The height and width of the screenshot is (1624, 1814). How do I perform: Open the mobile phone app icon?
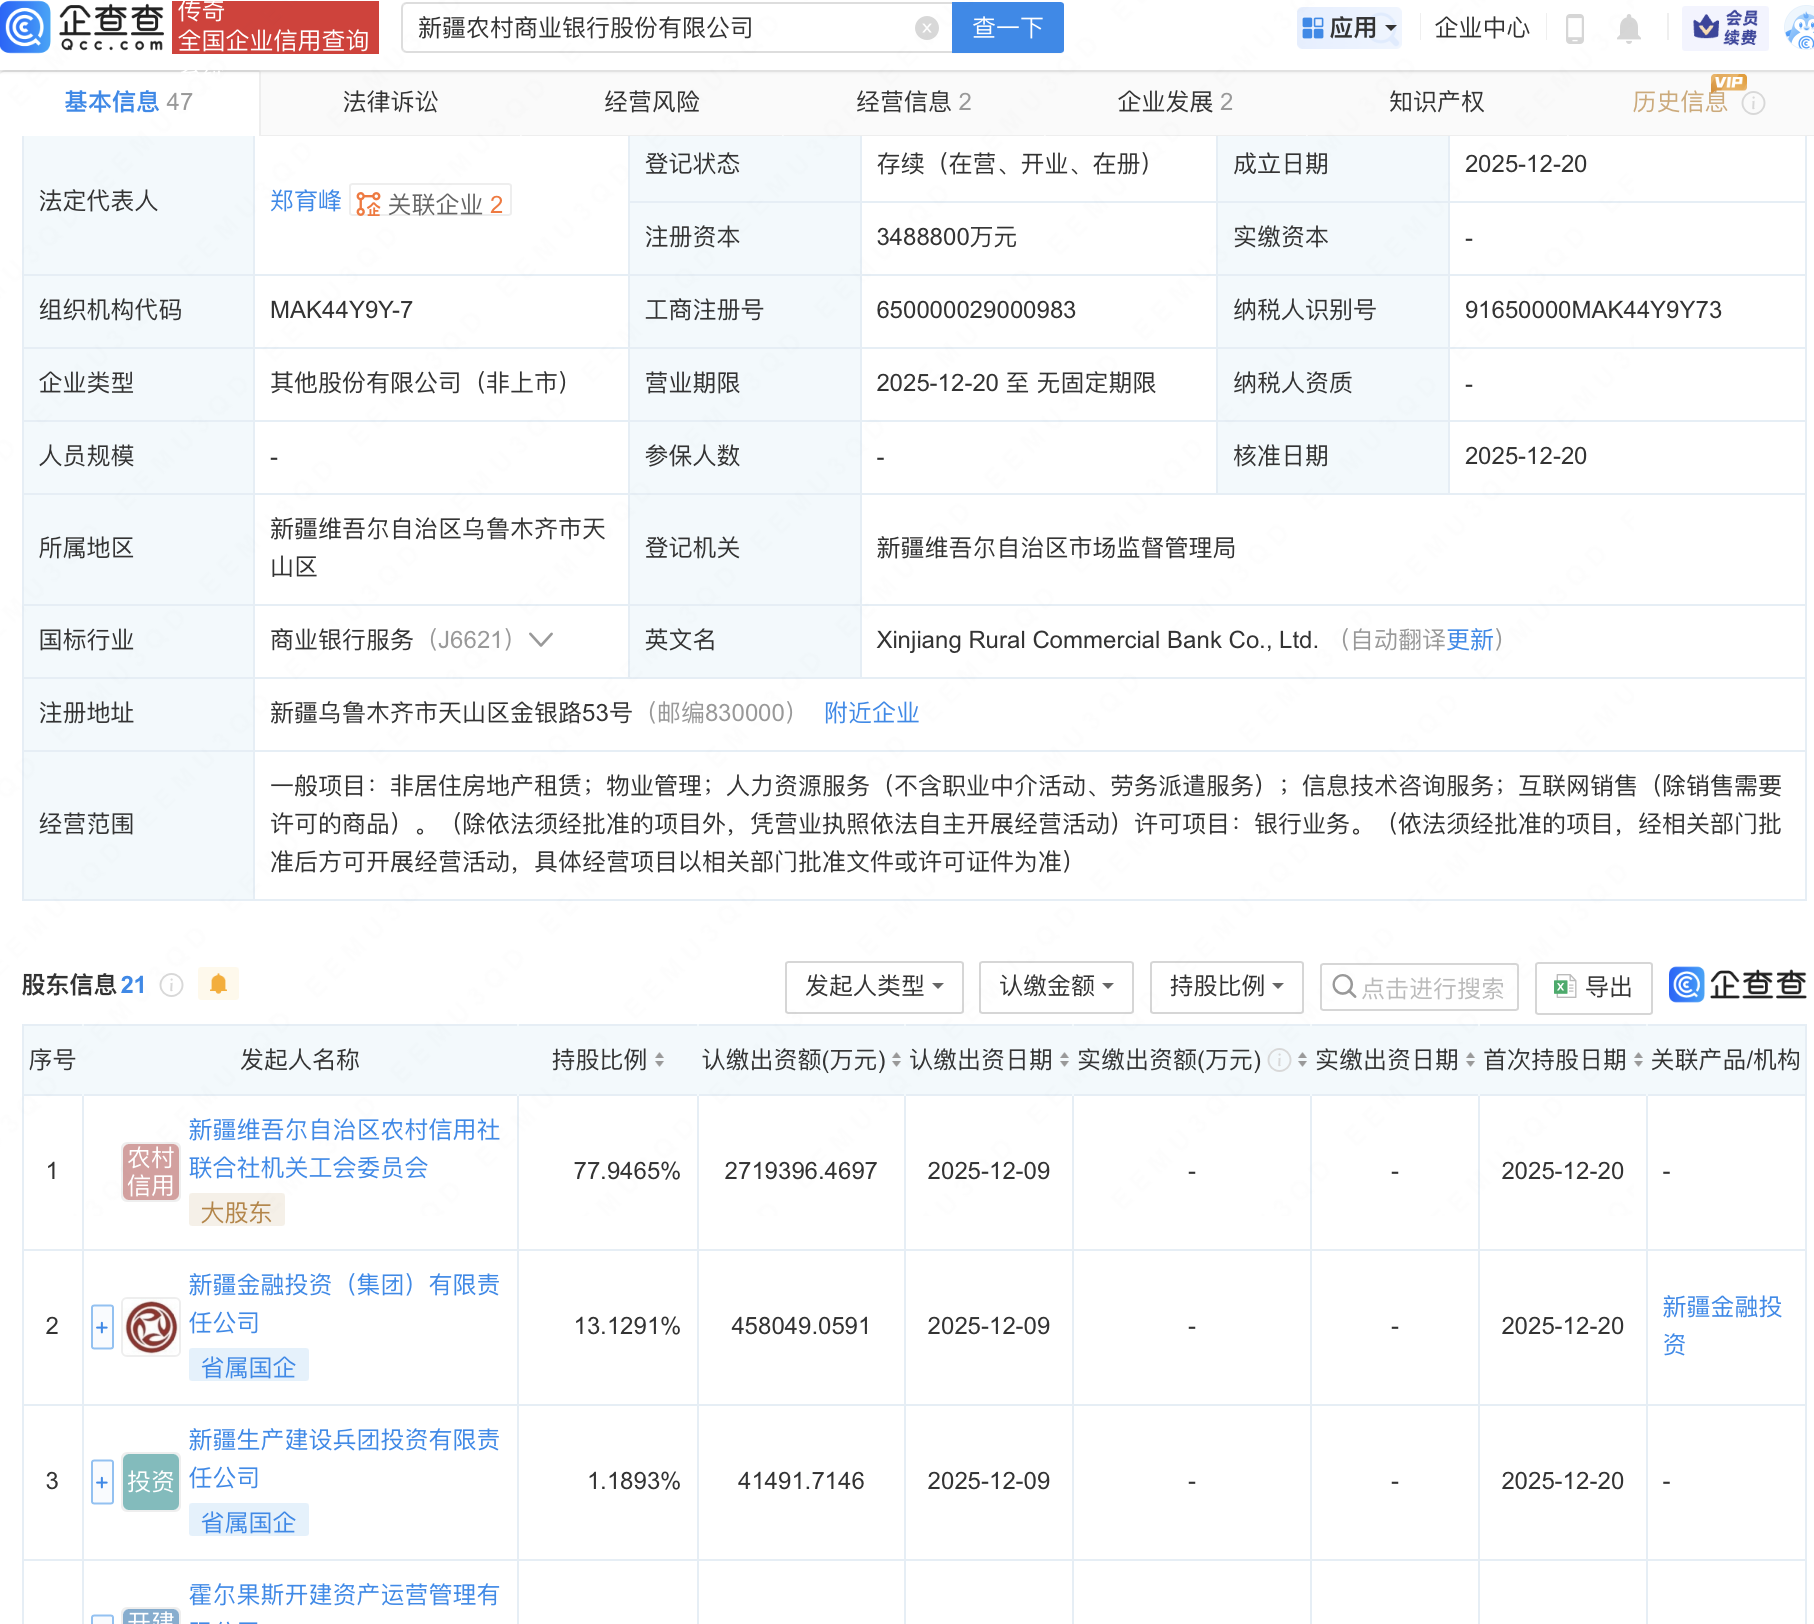coord(1574,29)
